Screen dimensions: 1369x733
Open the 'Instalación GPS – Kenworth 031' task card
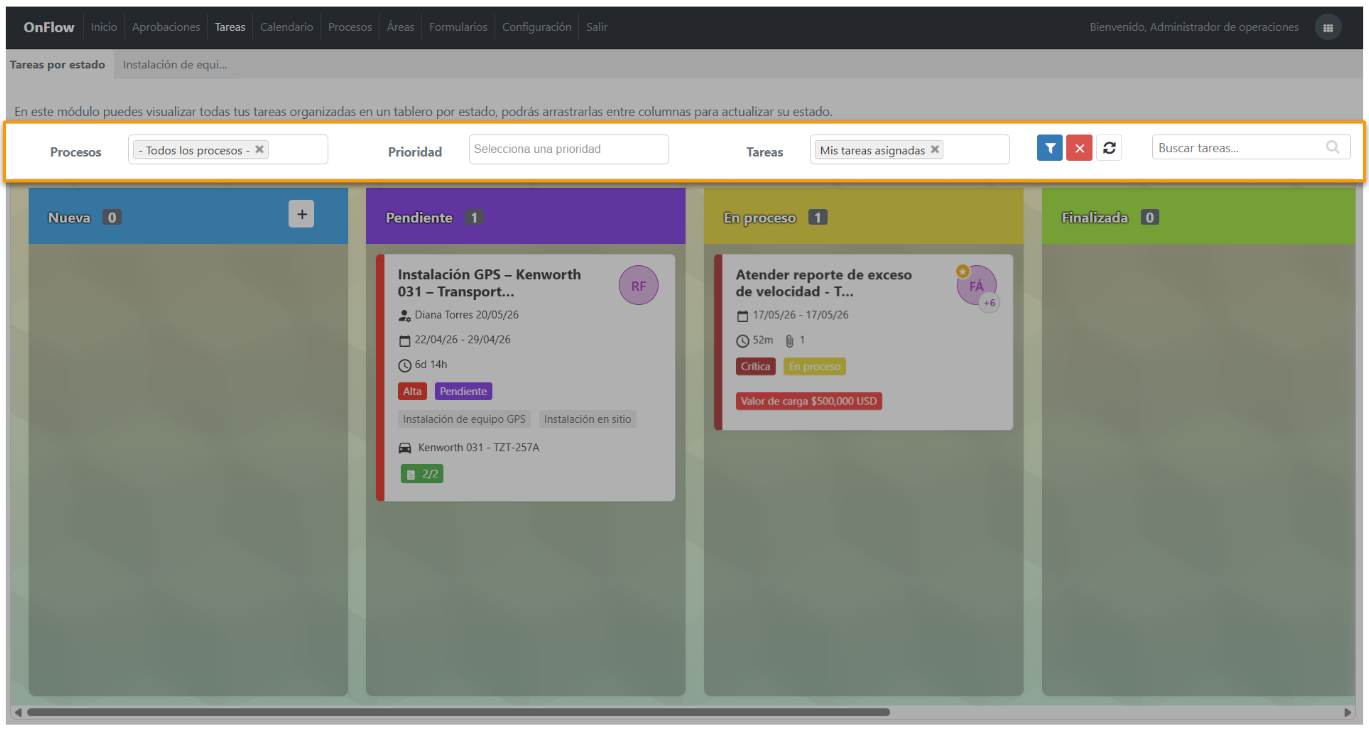point(525,377)
